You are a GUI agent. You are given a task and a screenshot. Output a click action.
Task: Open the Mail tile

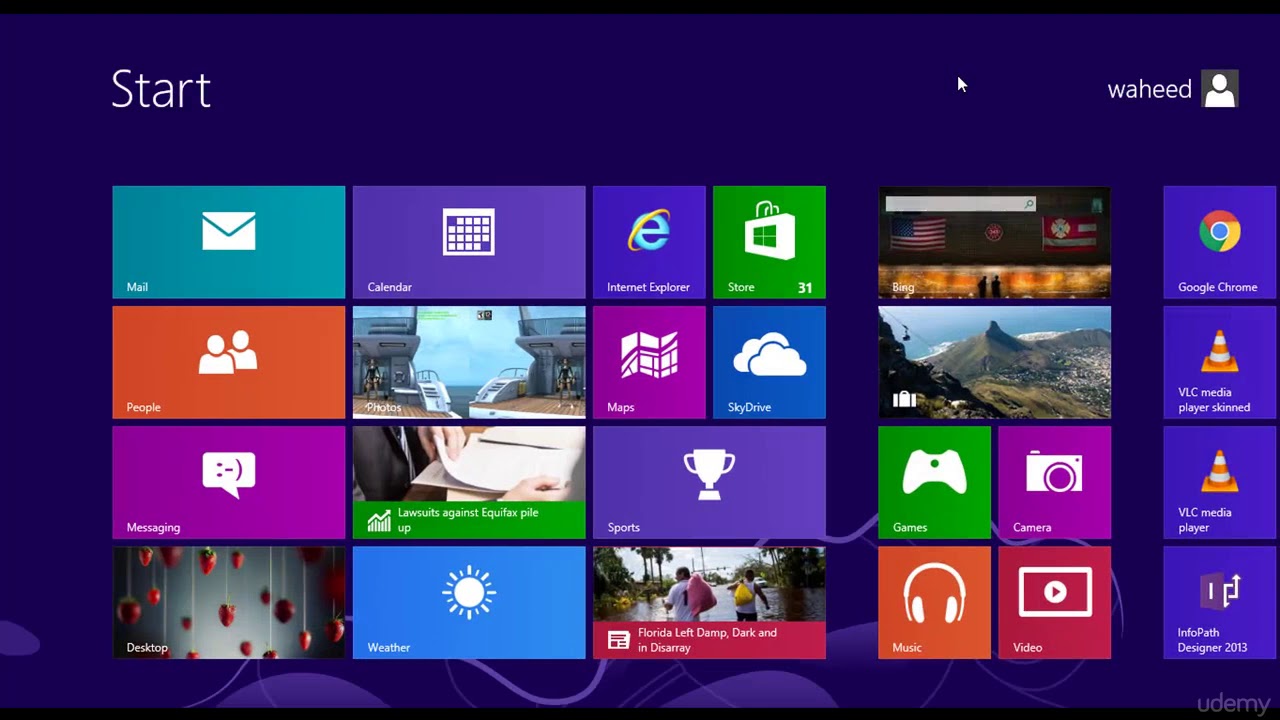click(x=229, y=242)
